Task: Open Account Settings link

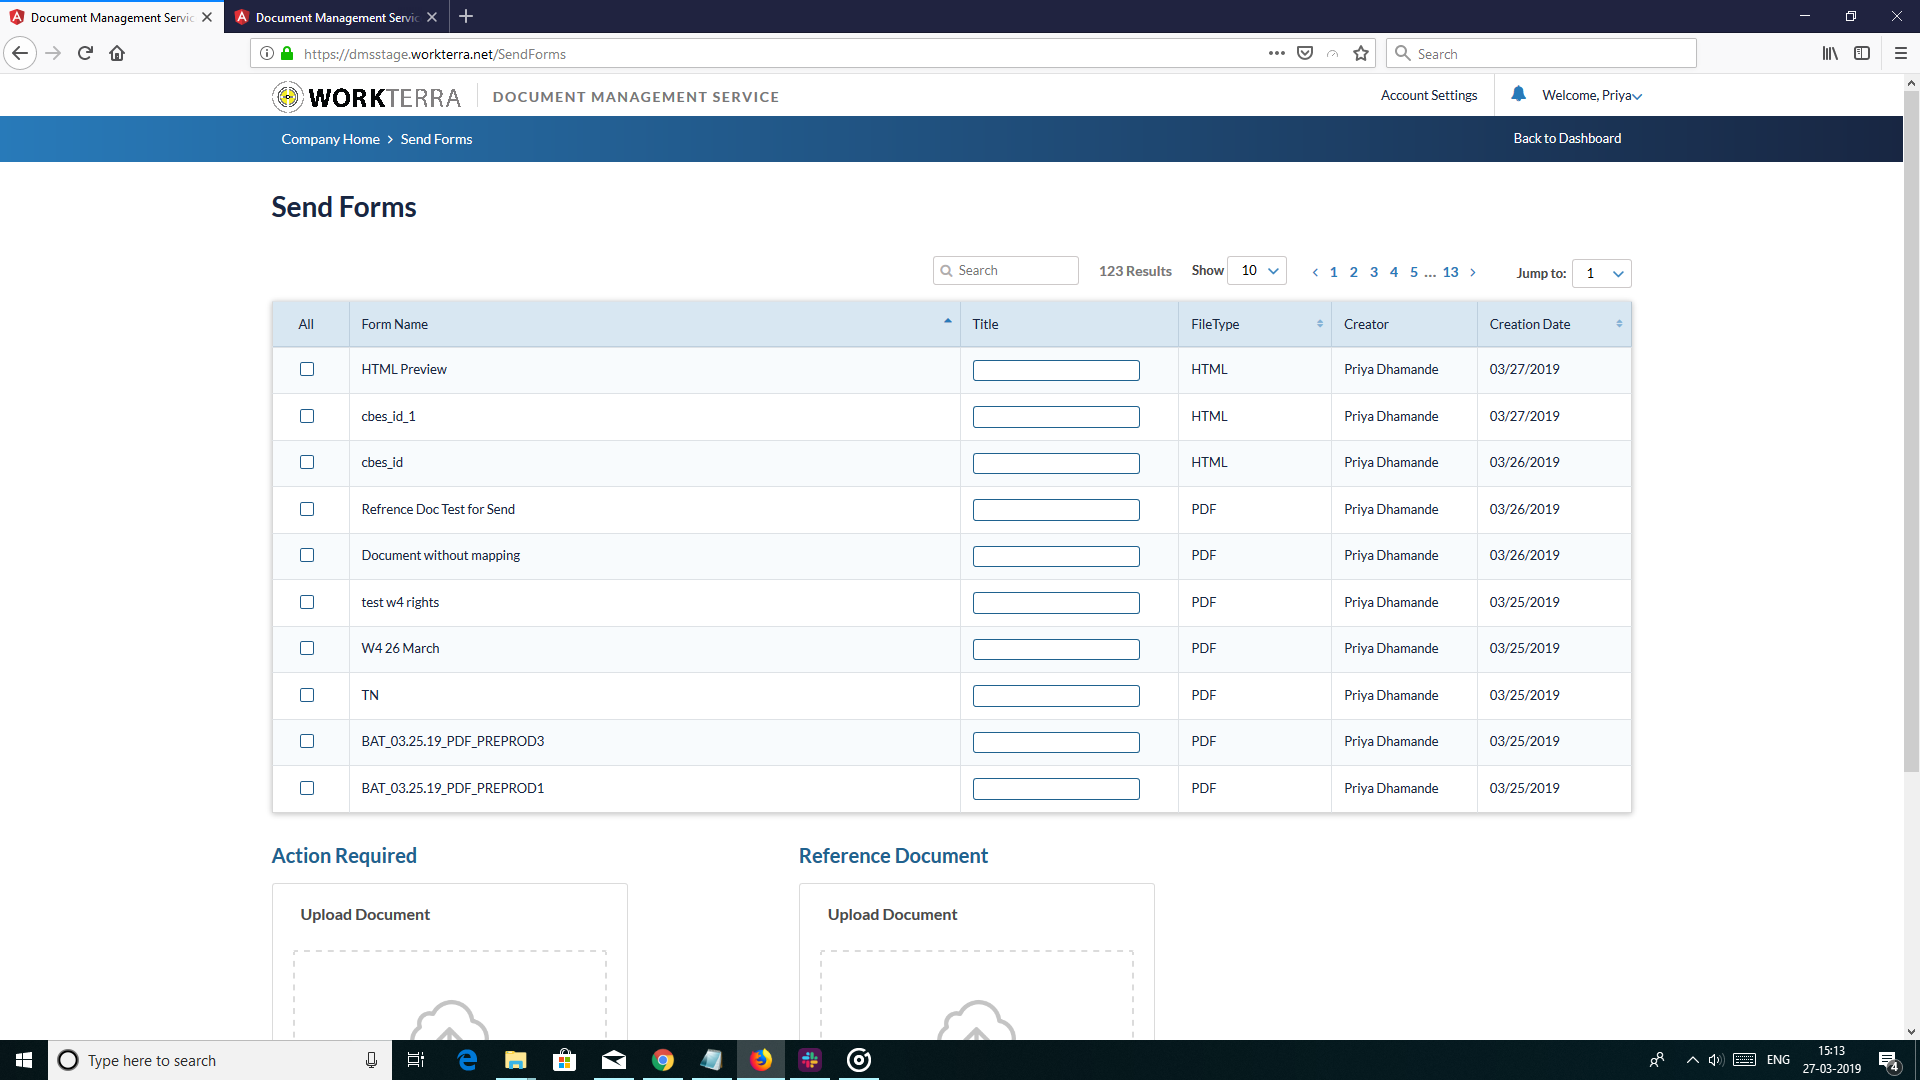Action: click(1428, 96)
